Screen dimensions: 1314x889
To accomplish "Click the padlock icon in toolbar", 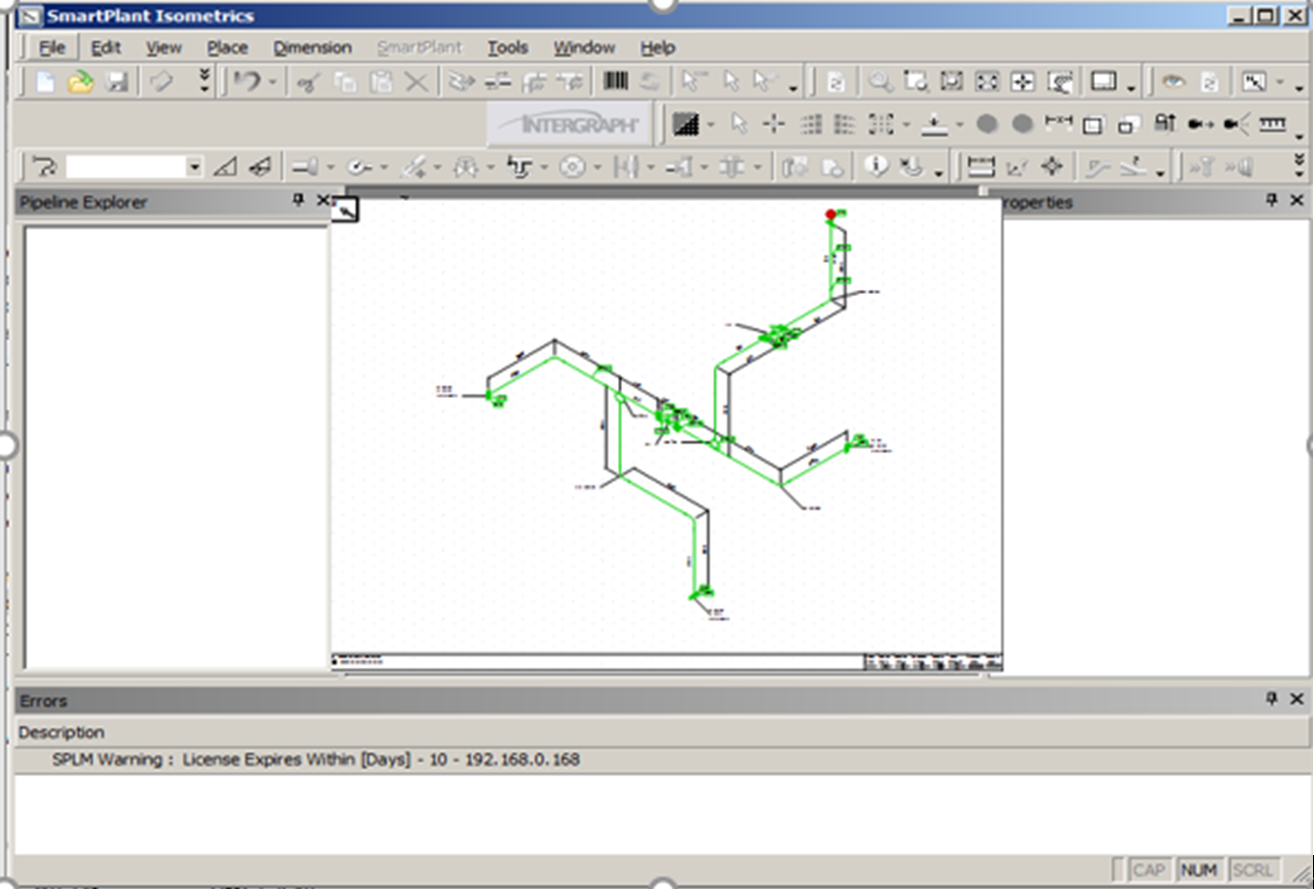I will coord(1165,124).
